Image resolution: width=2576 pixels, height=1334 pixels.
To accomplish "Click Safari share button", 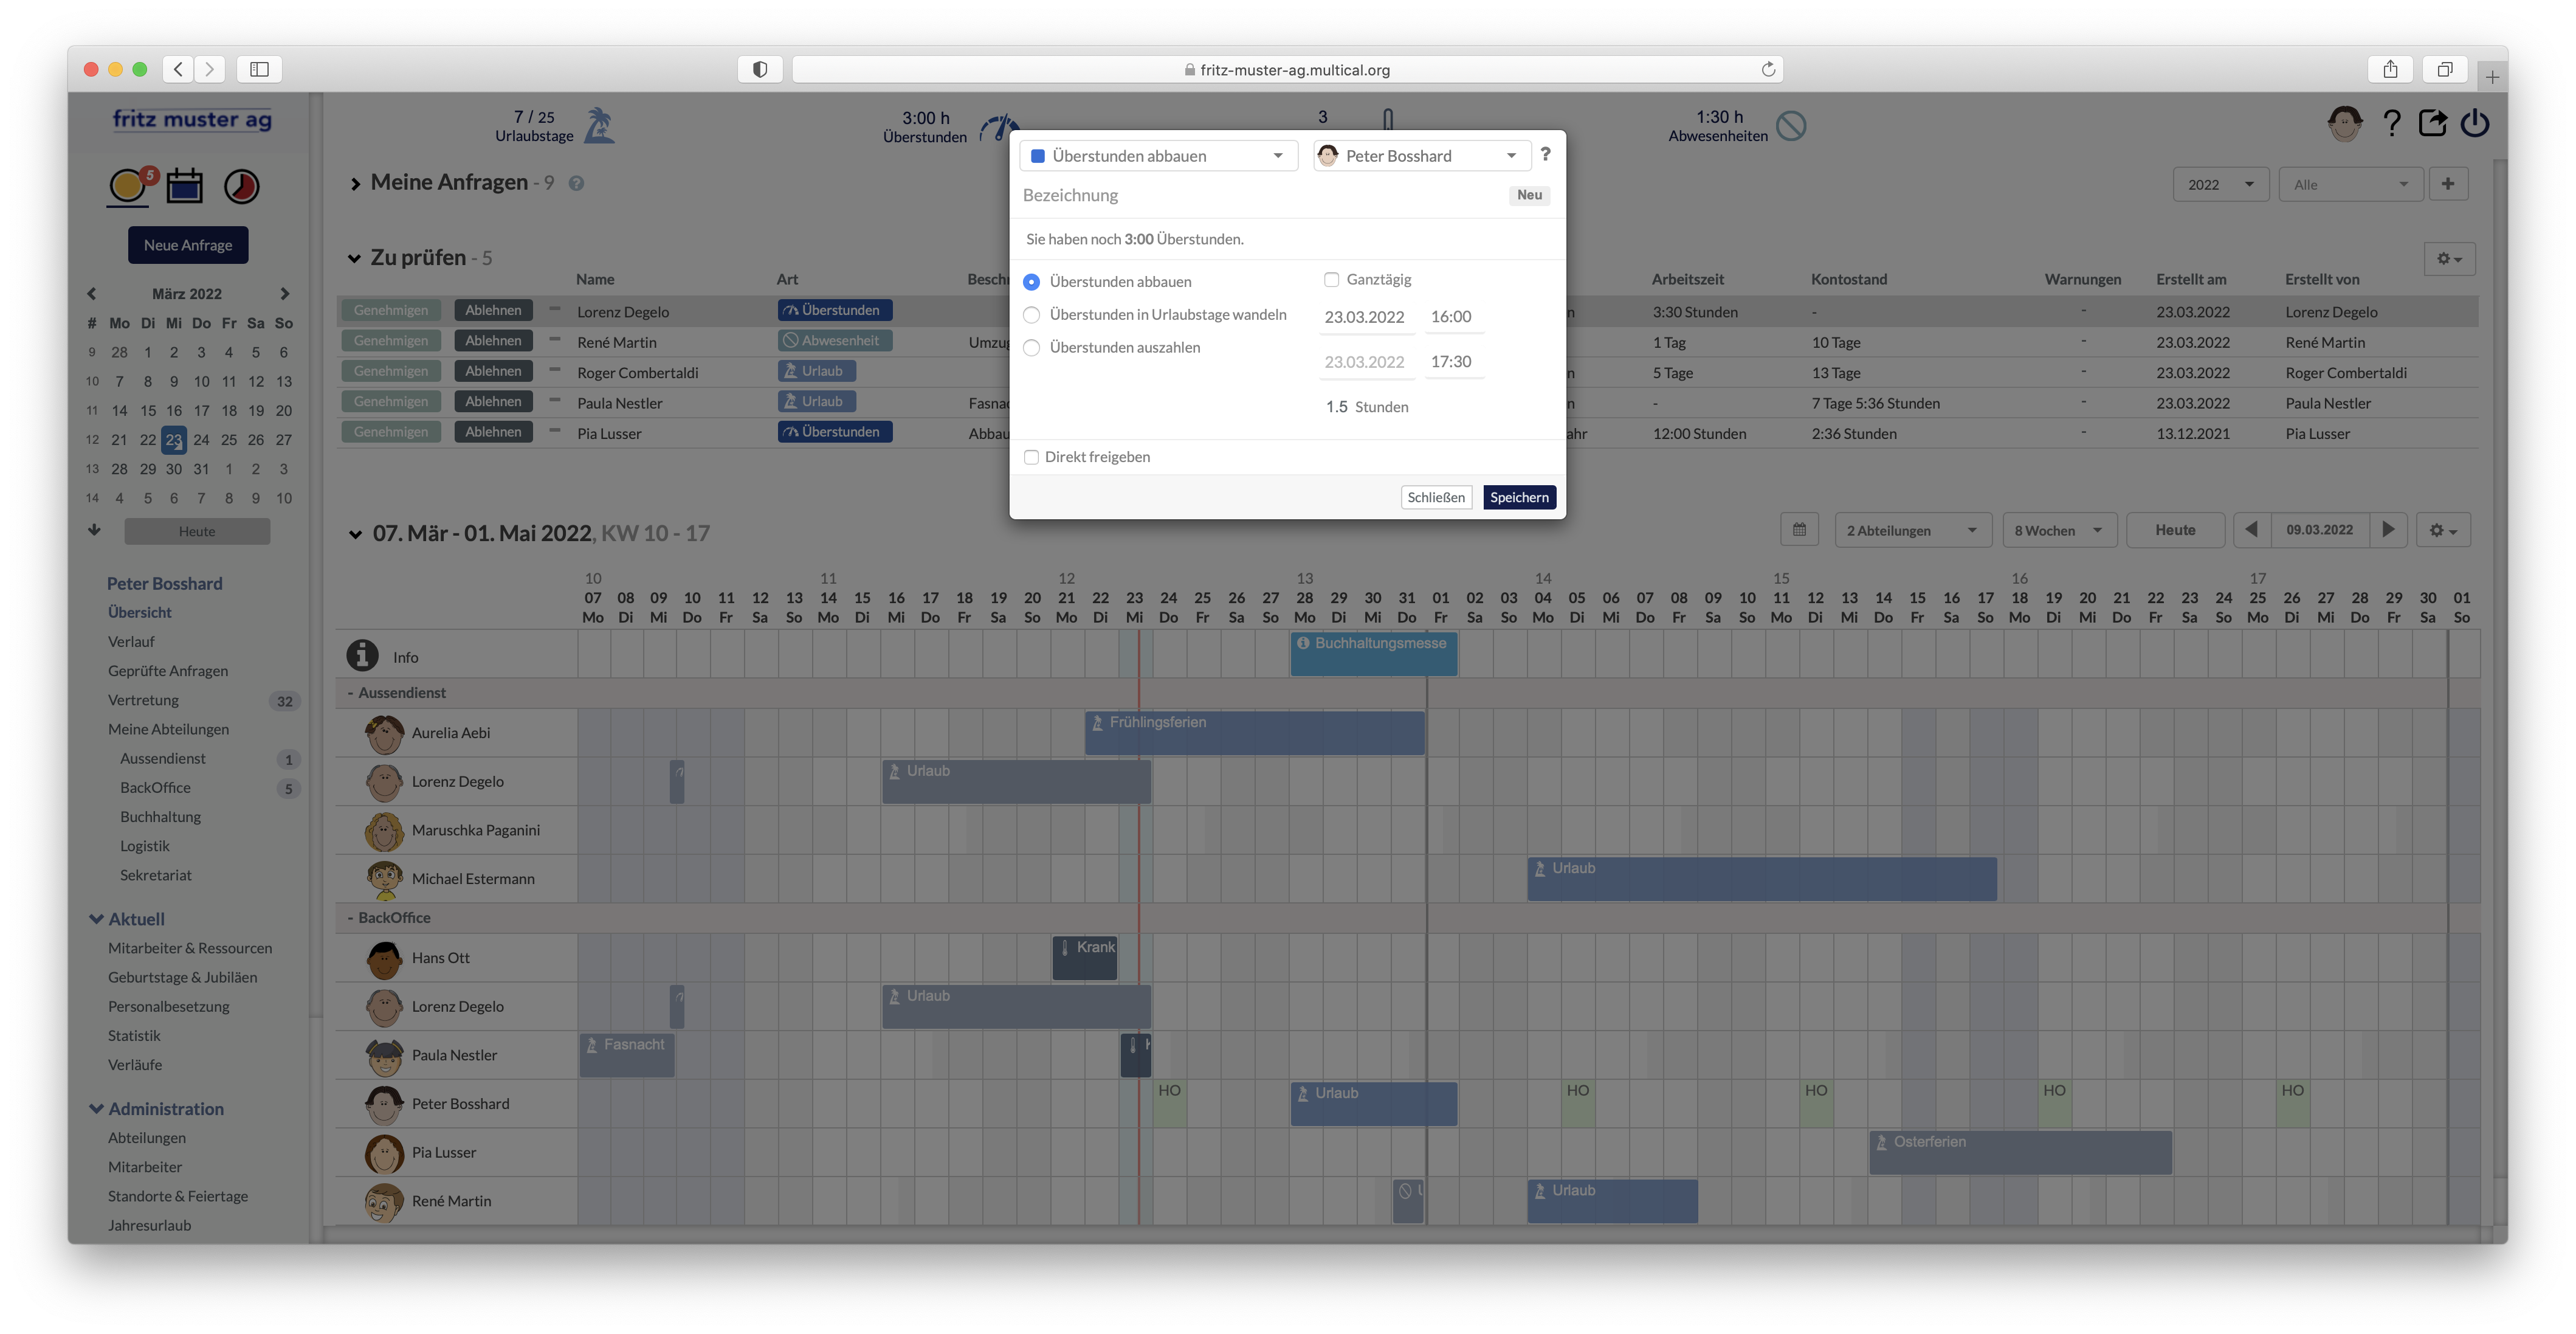I will point(2390,69).
